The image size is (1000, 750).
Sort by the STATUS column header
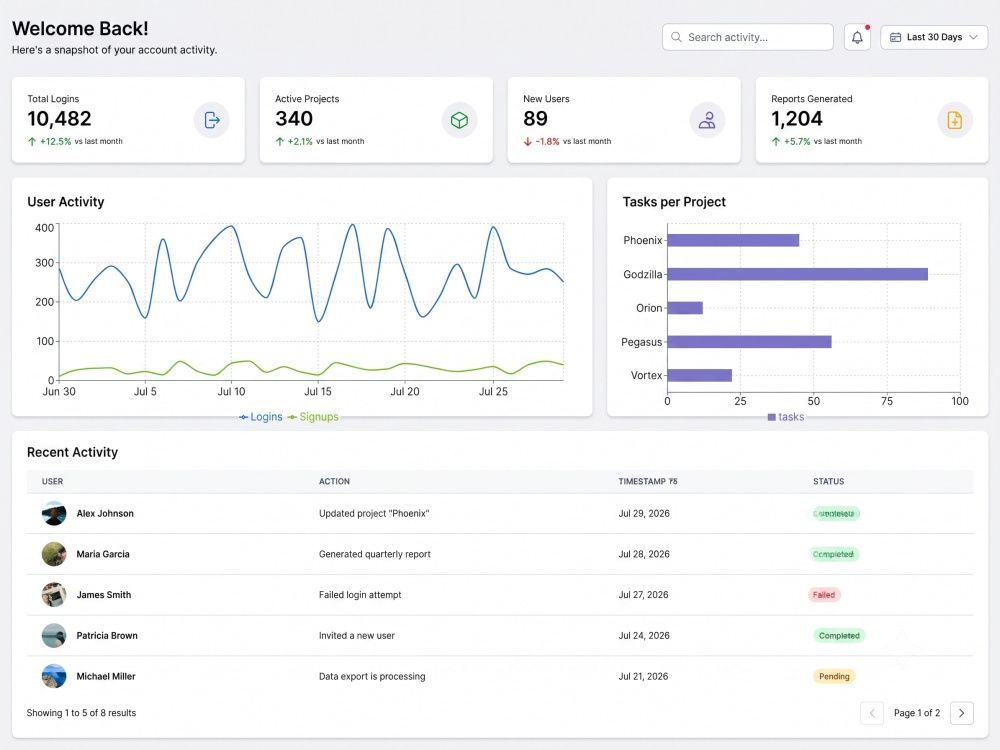(828, 482)
